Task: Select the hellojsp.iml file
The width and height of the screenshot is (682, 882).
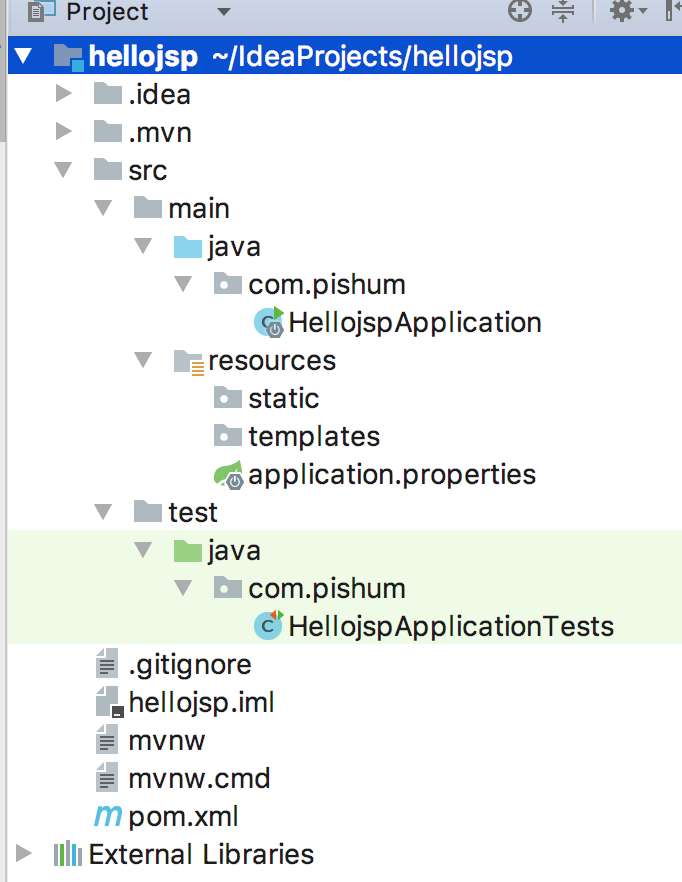Action: pos(201,702)
